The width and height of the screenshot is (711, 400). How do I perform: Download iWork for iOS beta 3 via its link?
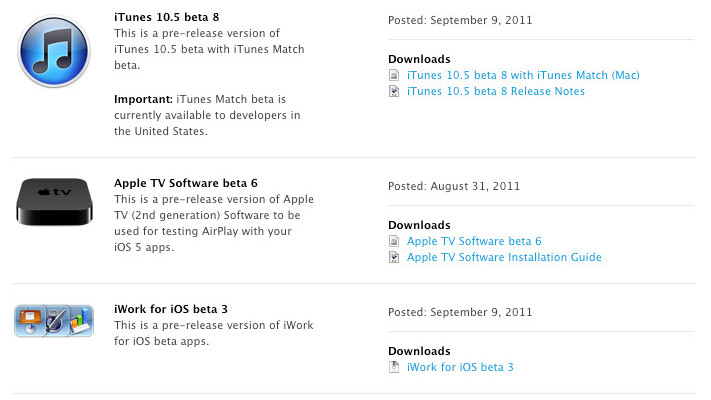point(460,367)
